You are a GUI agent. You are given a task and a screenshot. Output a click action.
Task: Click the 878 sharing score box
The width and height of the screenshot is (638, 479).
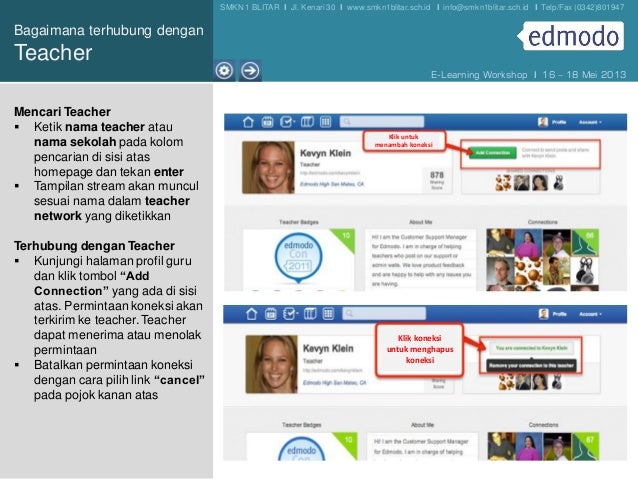pos(437,179)
